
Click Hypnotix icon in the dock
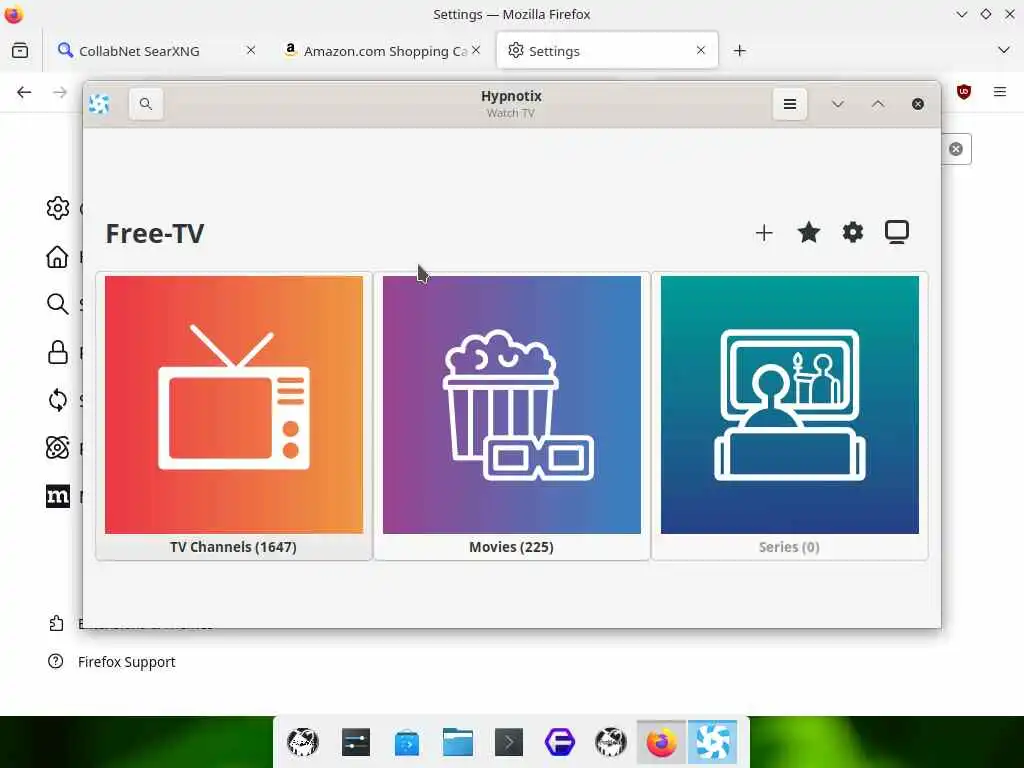[x=712, y=743]
